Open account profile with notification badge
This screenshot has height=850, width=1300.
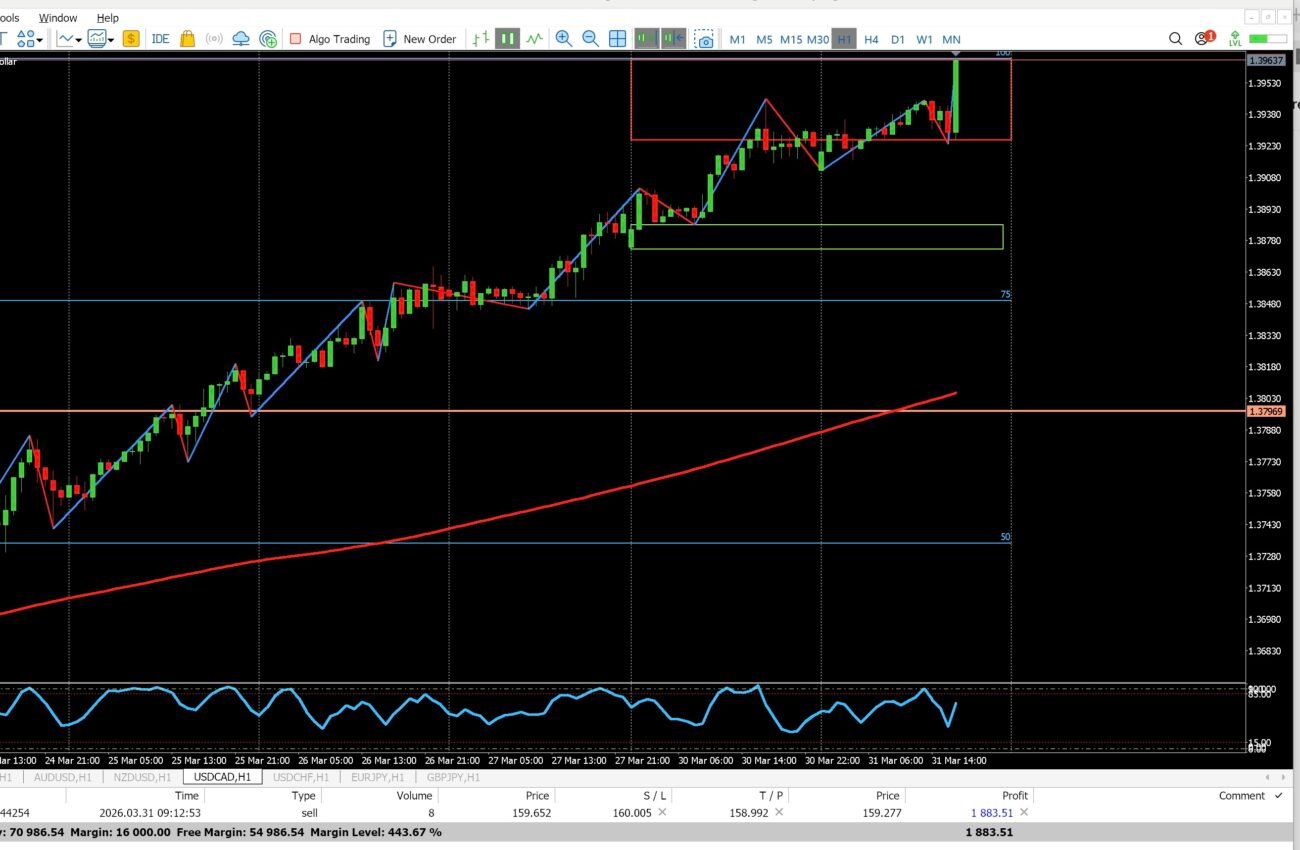coord(1203,39)
